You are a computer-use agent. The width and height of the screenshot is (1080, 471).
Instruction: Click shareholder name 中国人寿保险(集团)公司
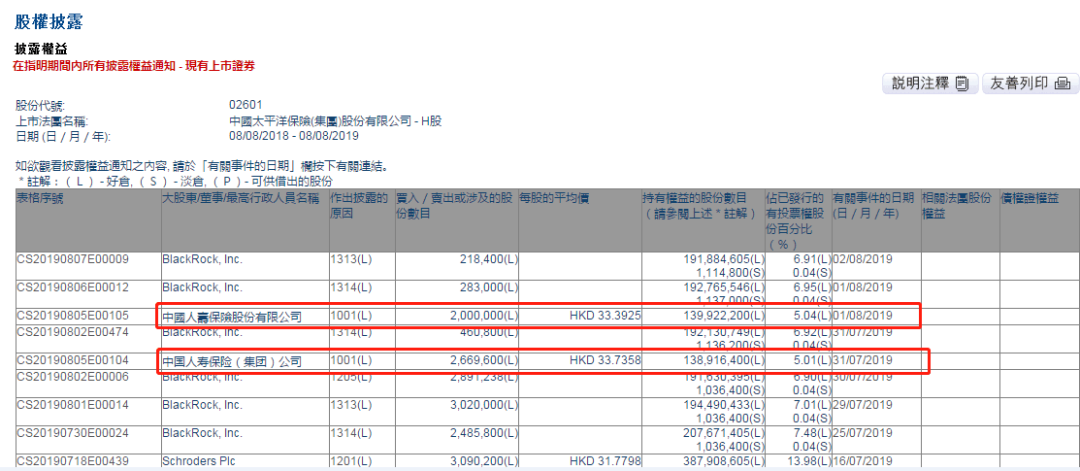(x=232, y=361)
